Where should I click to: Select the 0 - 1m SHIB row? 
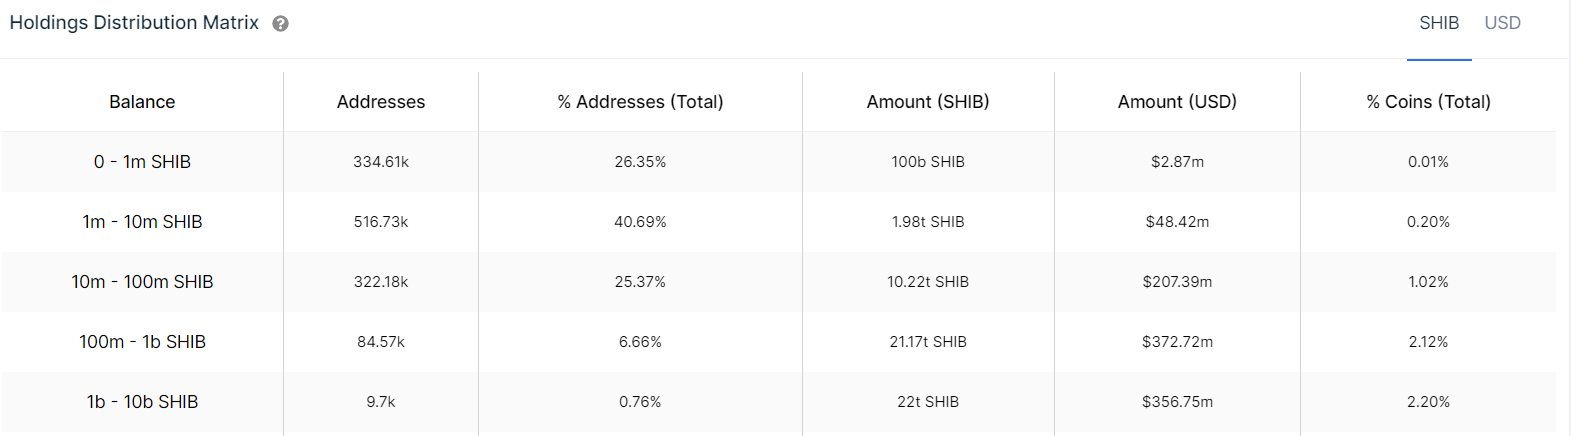(x=142, y=162)
